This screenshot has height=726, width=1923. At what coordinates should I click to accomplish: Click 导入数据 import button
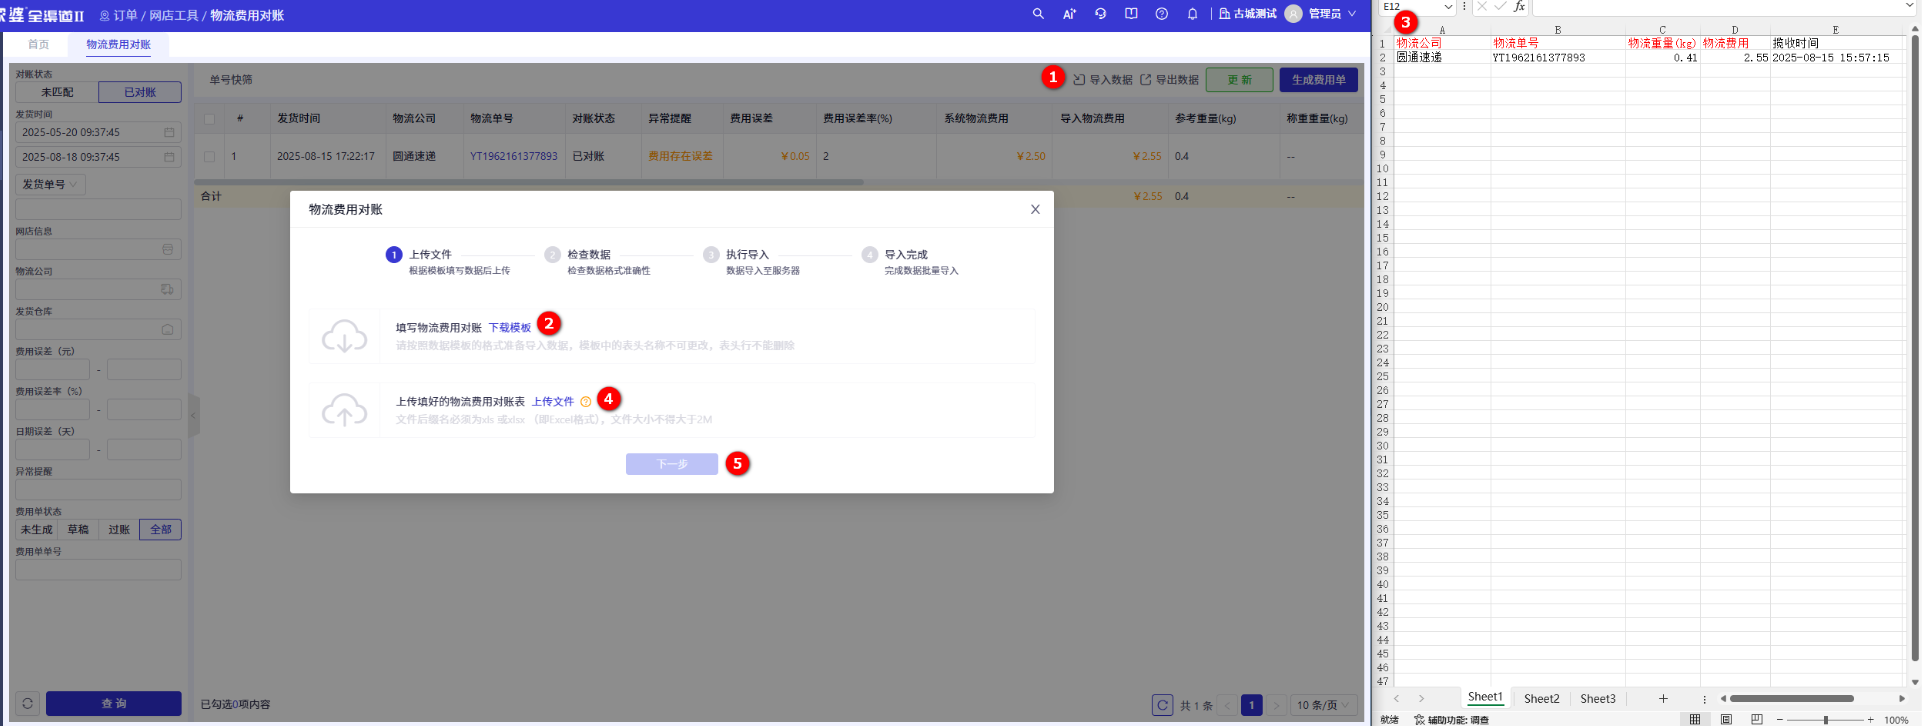pyautogui.click(x=1103, y=80)
